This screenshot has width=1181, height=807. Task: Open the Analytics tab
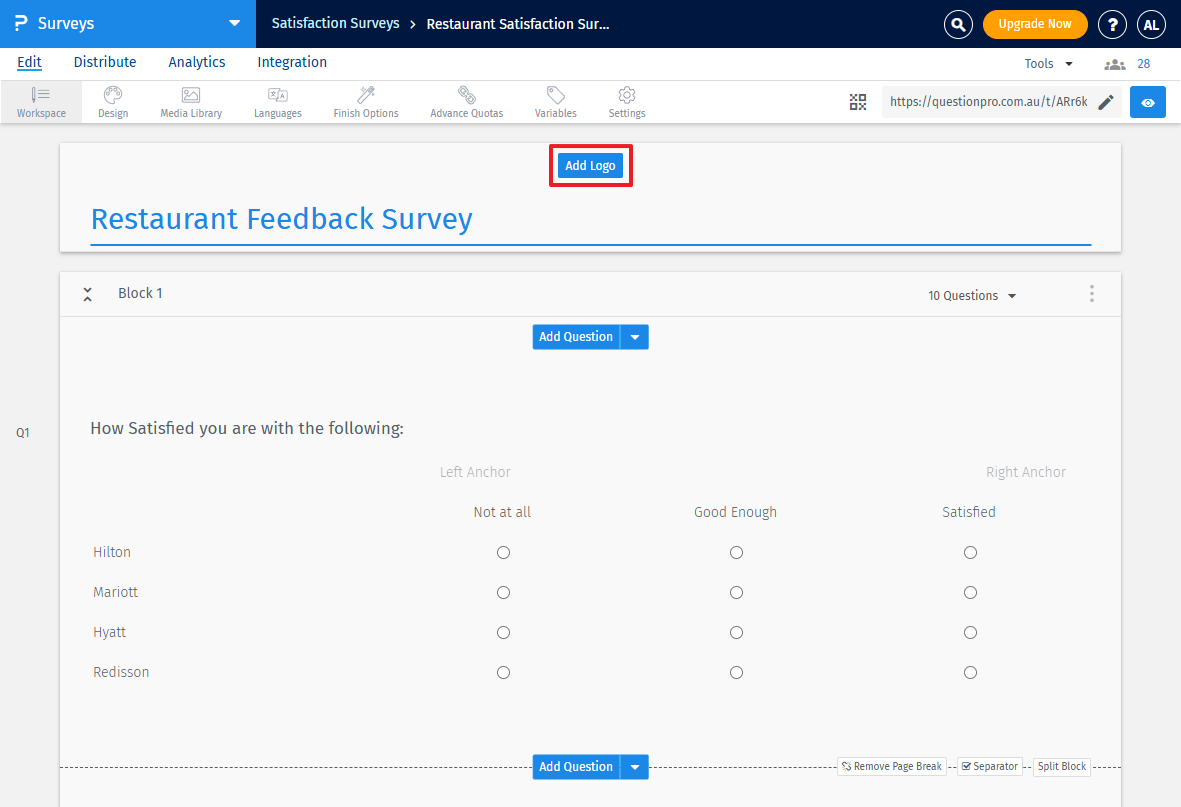[x=196, y=62]
